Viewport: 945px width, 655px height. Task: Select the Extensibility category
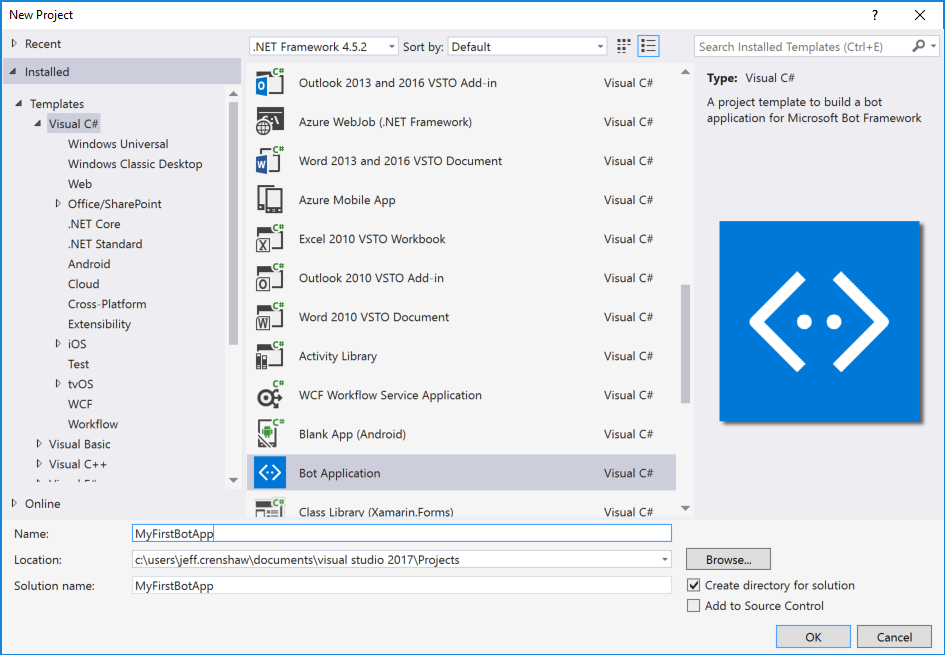point(99,324)
